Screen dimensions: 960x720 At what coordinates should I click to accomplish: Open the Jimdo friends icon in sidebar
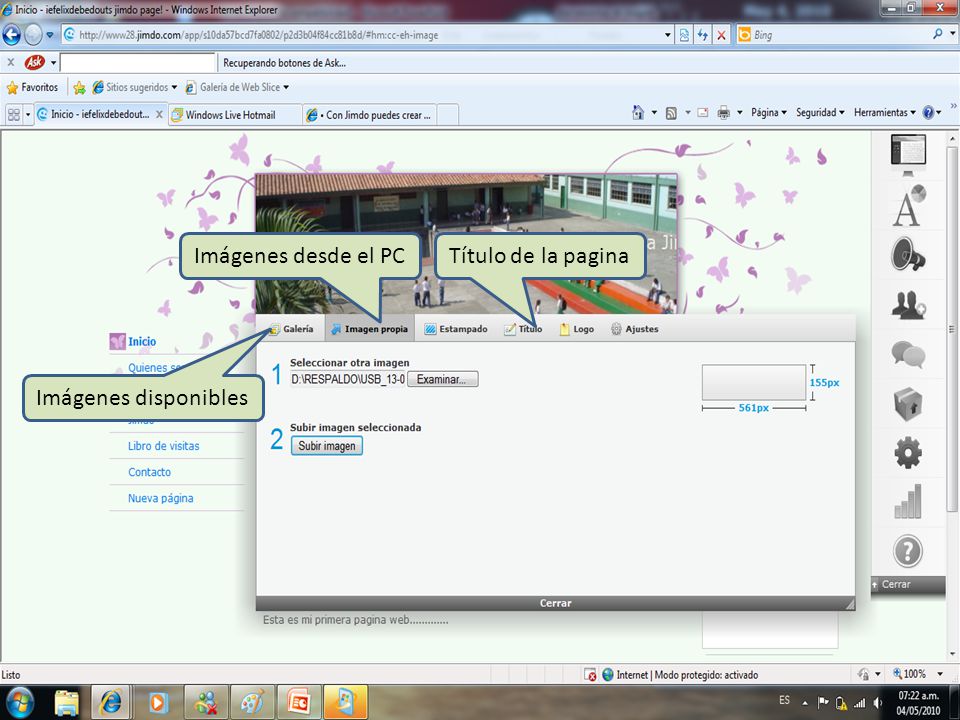pos(909,305)
